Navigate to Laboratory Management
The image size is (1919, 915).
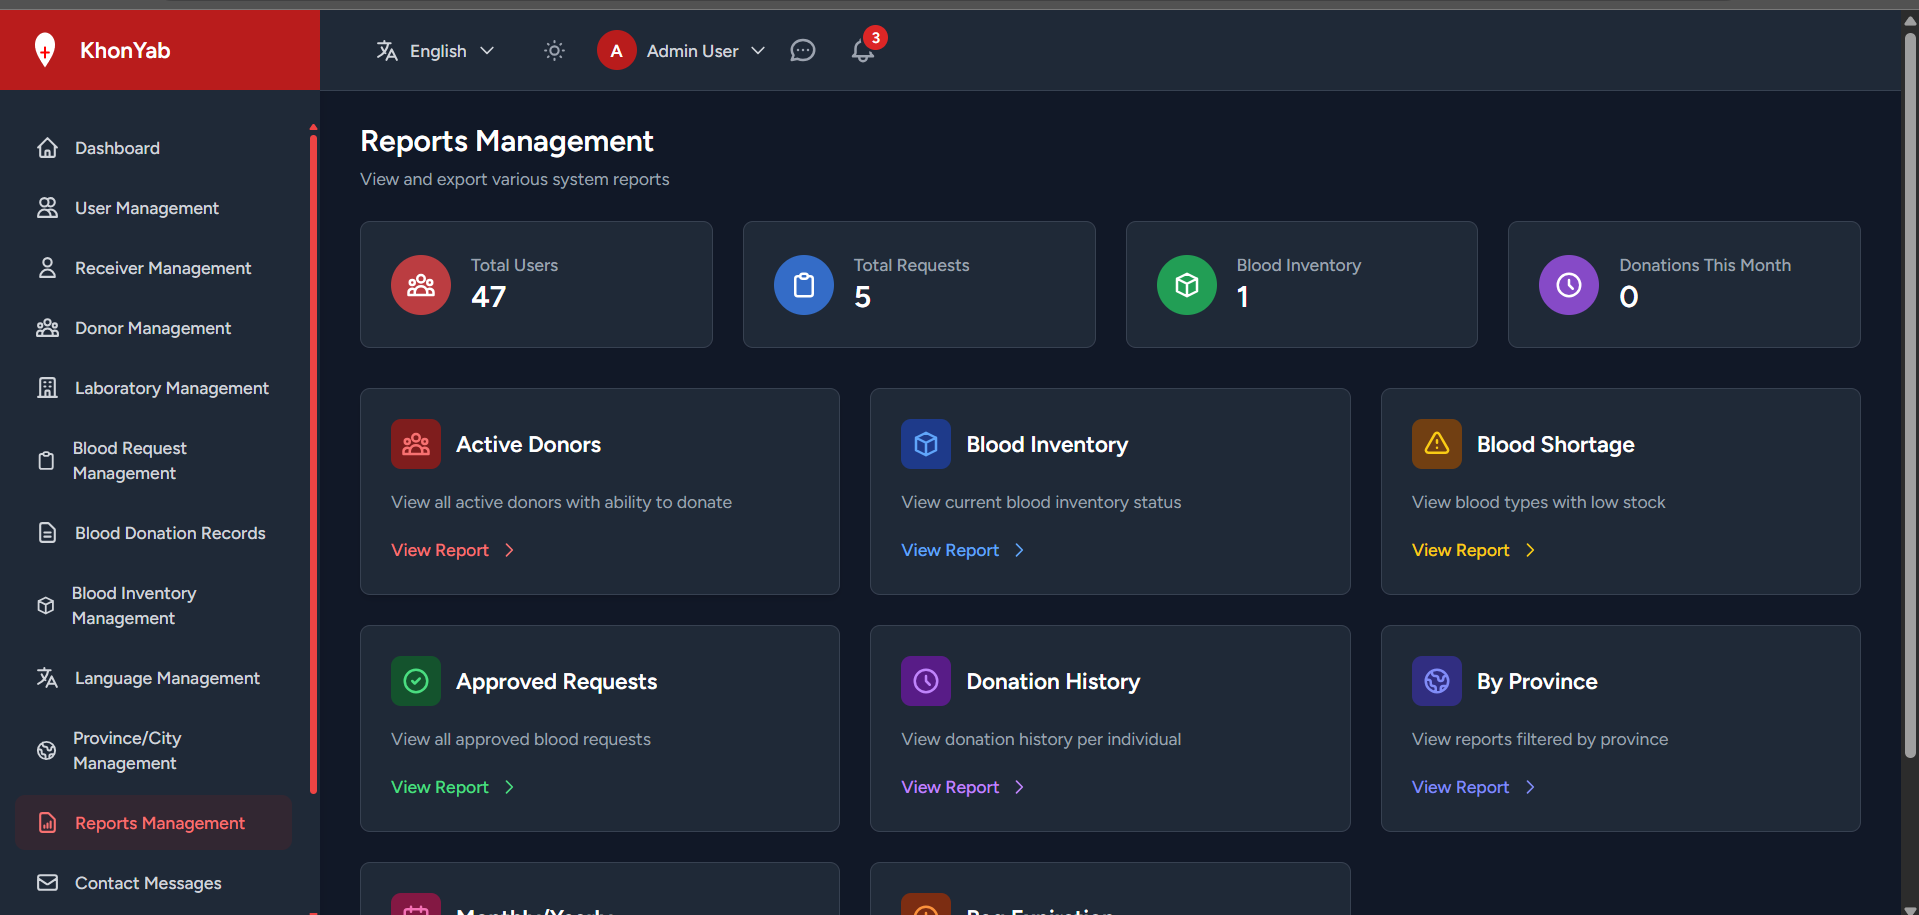(x=153, y=388)
